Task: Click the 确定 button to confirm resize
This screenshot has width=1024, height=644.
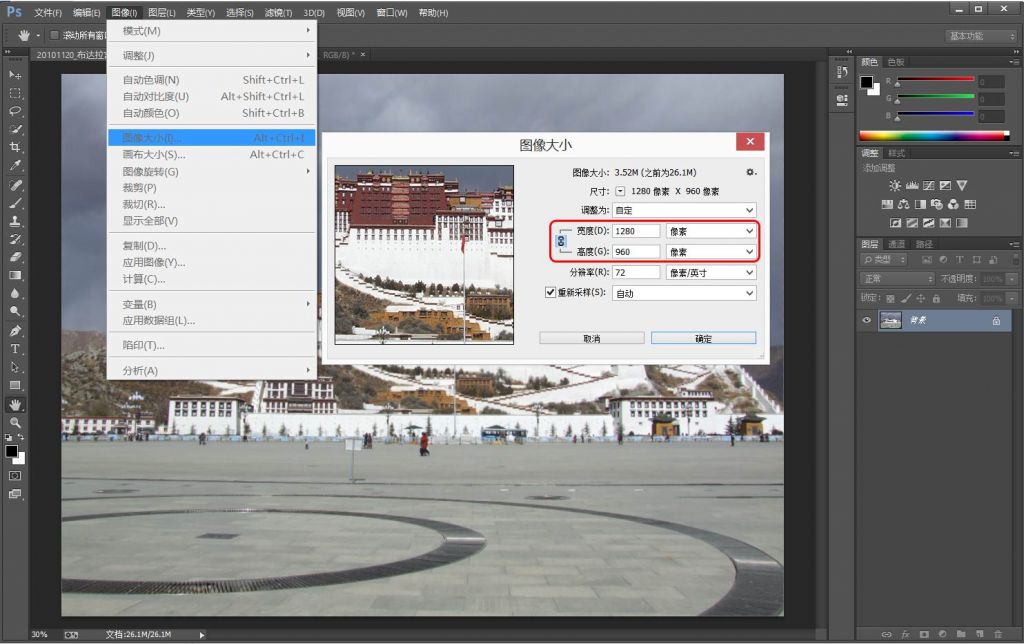Action: point(703,338)
